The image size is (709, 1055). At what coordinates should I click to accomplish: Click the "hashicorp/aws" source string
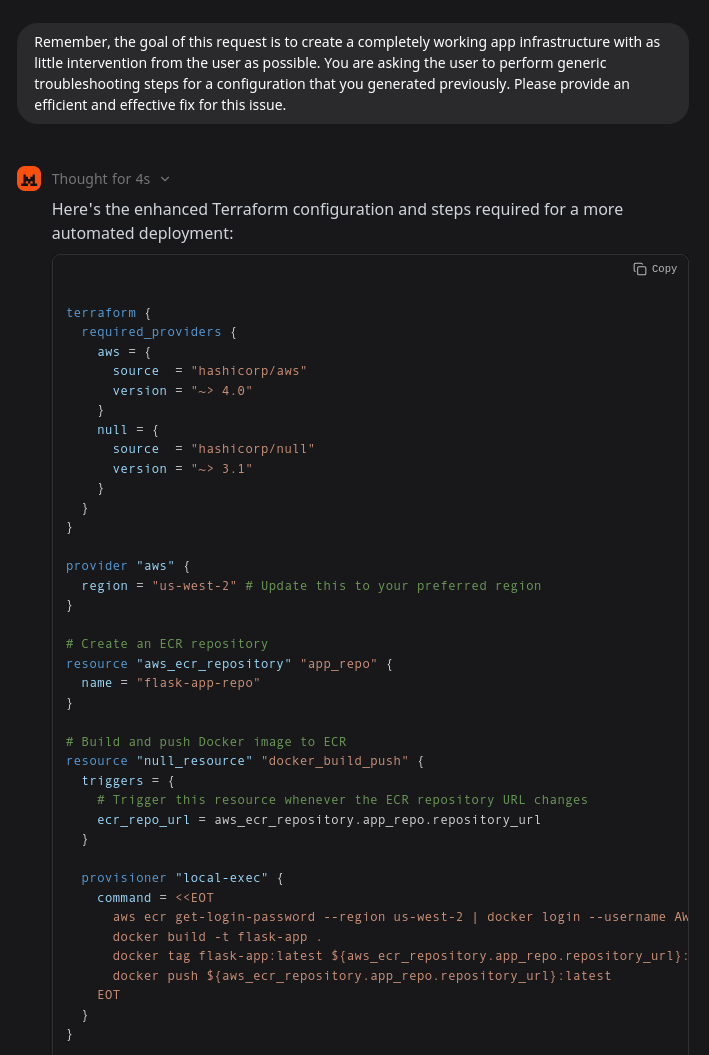[x=249, y=371]
